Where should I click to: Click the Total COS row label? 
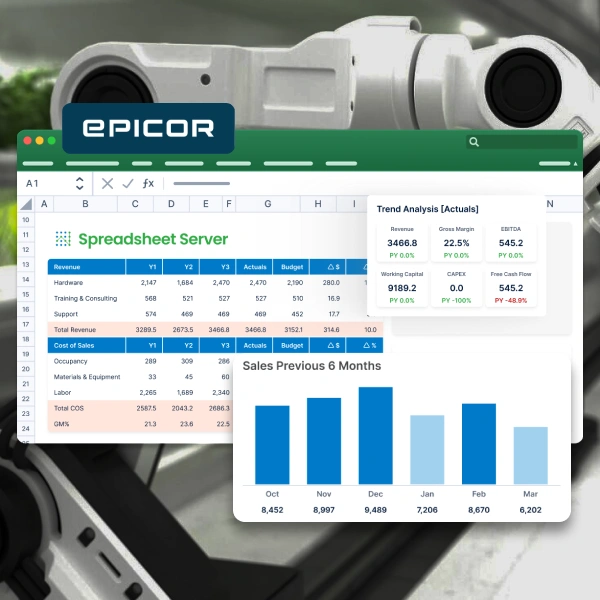click(x=68, y=408)
